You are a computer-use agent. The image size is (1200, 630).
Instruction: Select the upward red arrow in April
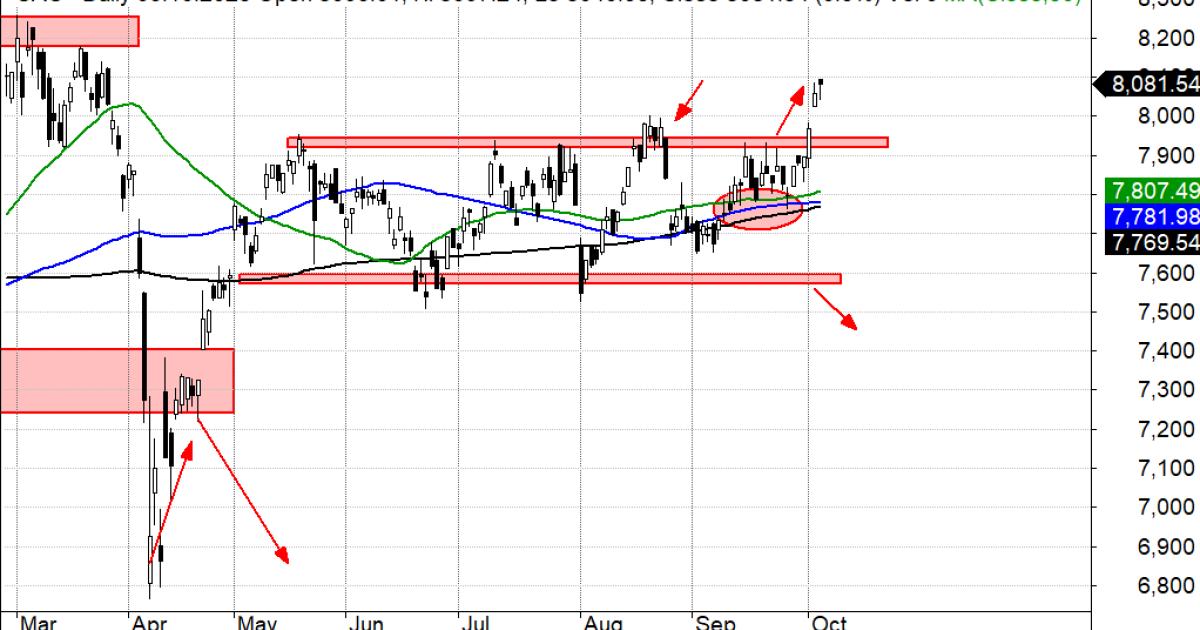[170, 500]
